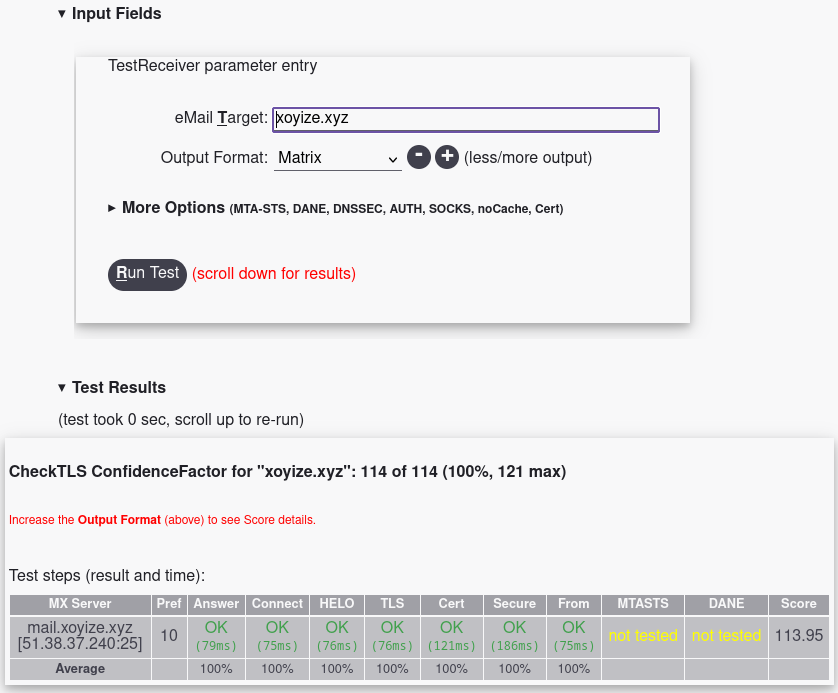Image resolution: width=838 pixels, height=693 pixels.
Task: Click the plus icon for more output
Action: point(447,157)
